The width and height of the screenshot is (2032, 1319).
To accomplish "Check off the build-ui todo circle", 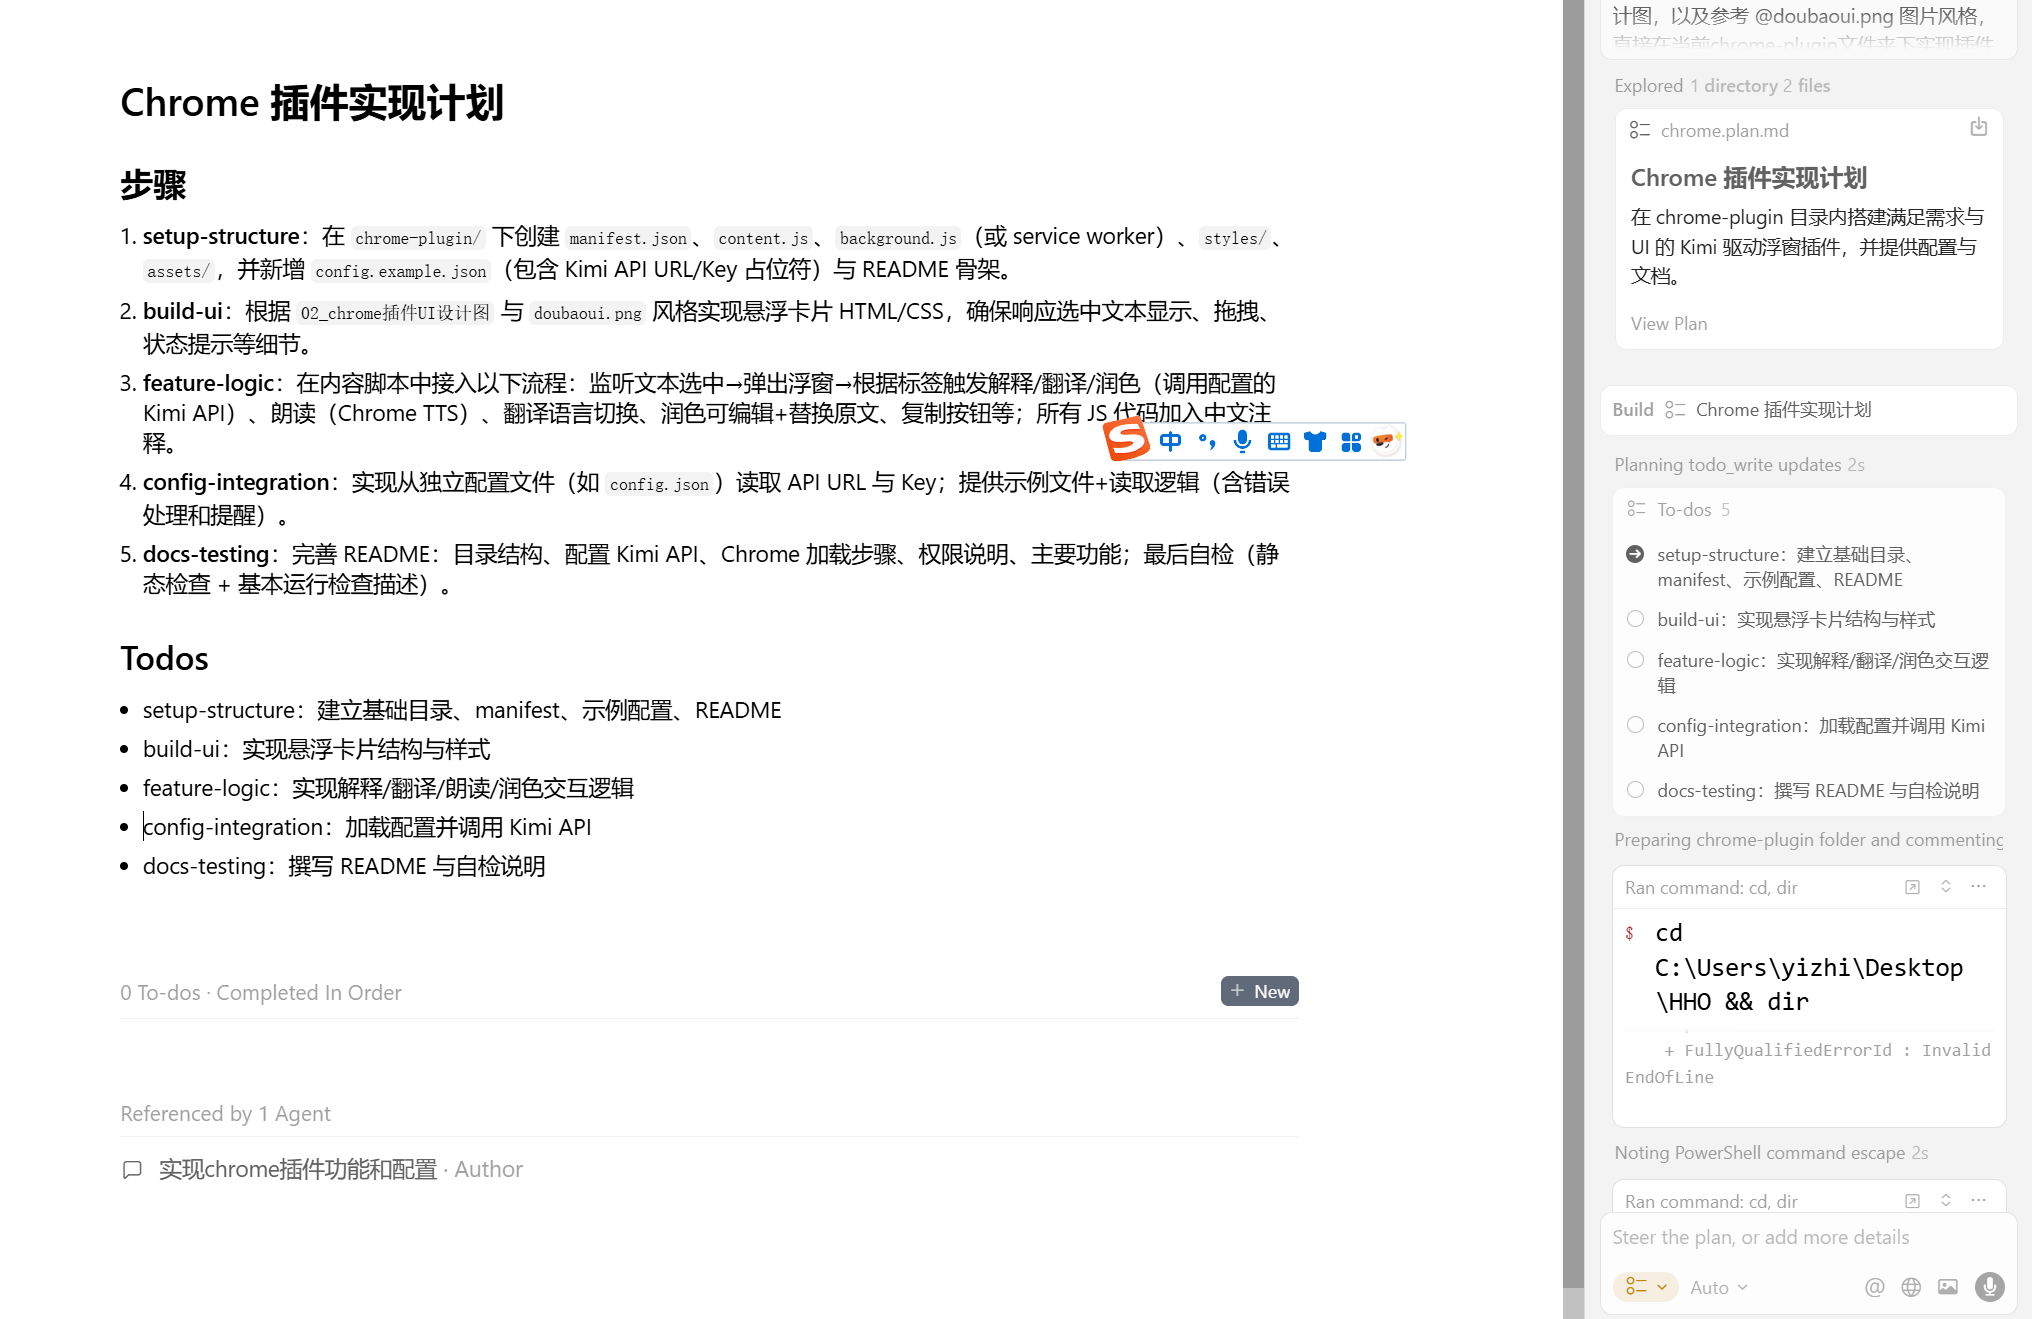I will pyautogui.click(x=1636, y=619).
